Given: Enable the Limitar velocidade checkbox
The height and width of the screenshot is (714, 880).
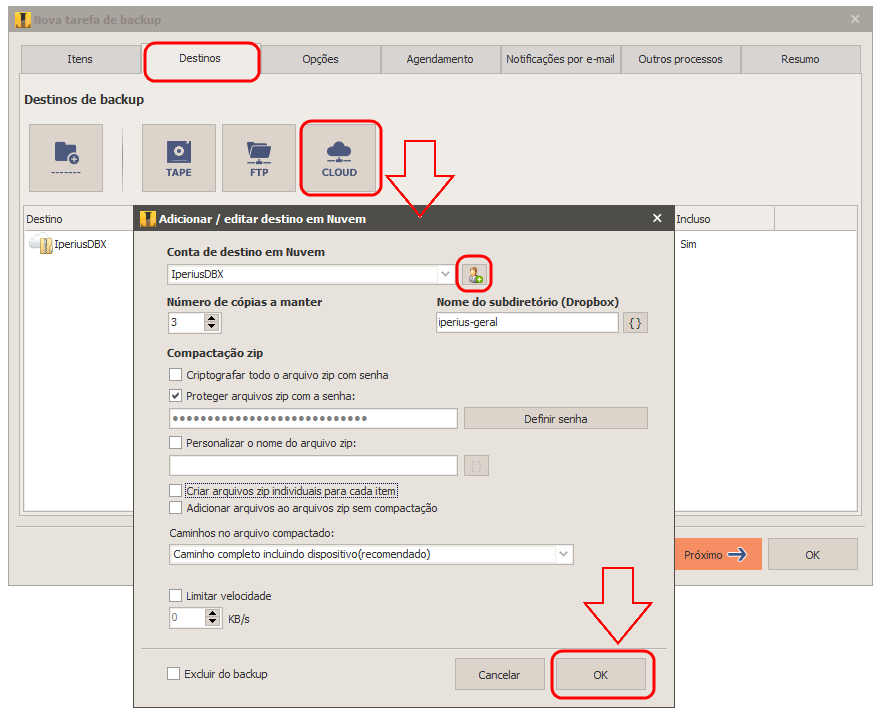Looking at the screenshot, I should tap(176, 596).
